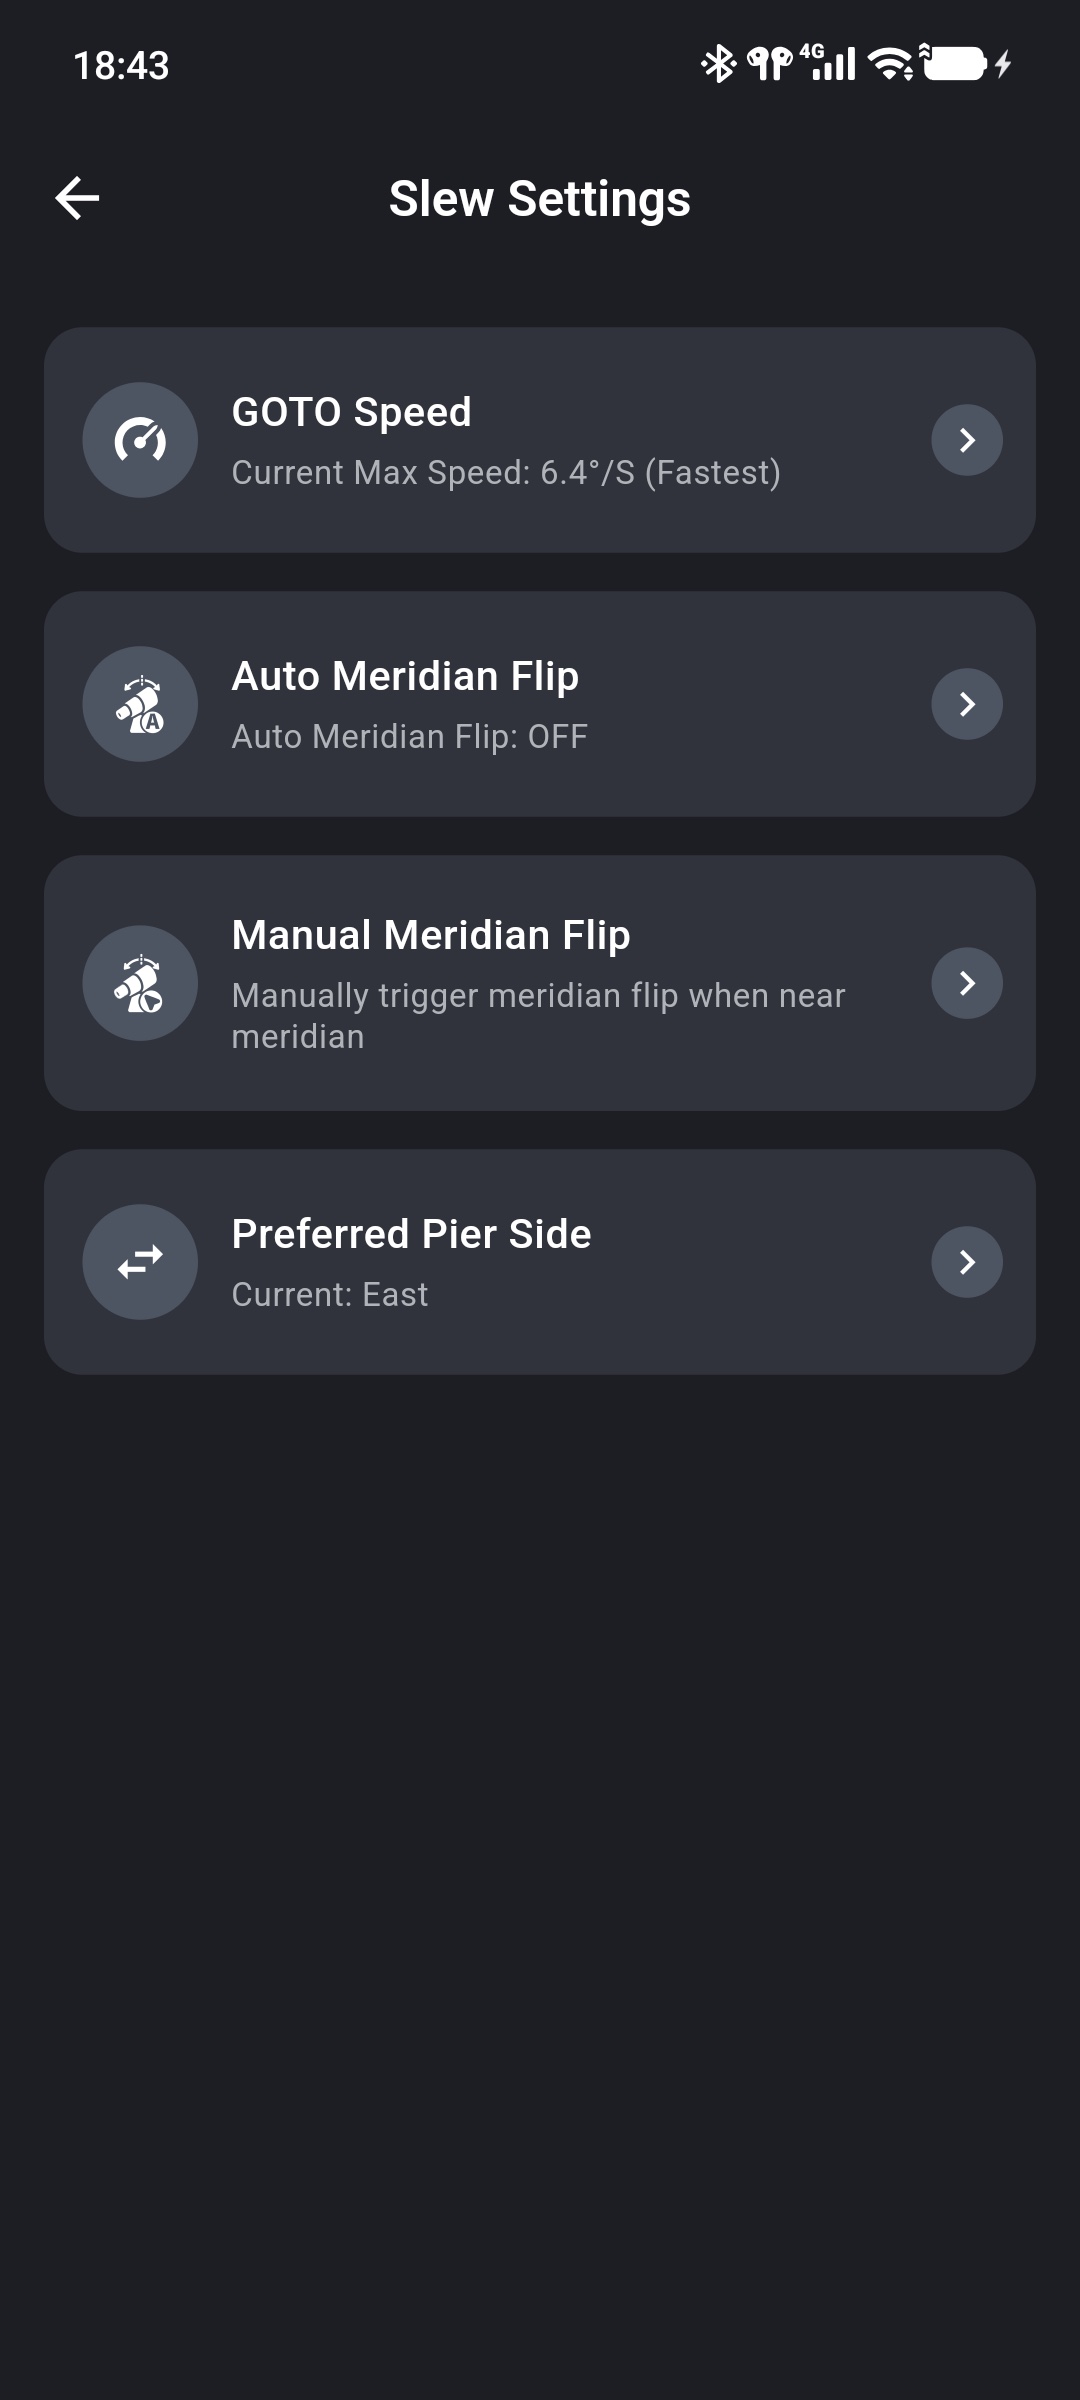
Task: Open the Manual Meridian Flip entry title
Action: tap(431, 935)
